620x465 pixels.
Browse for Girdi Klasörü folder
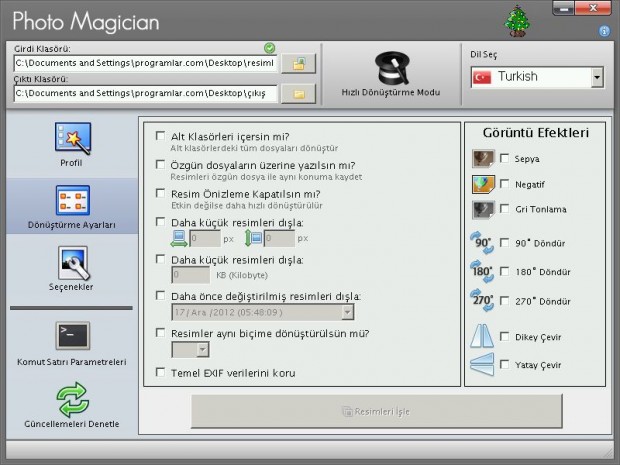point(299,63)
